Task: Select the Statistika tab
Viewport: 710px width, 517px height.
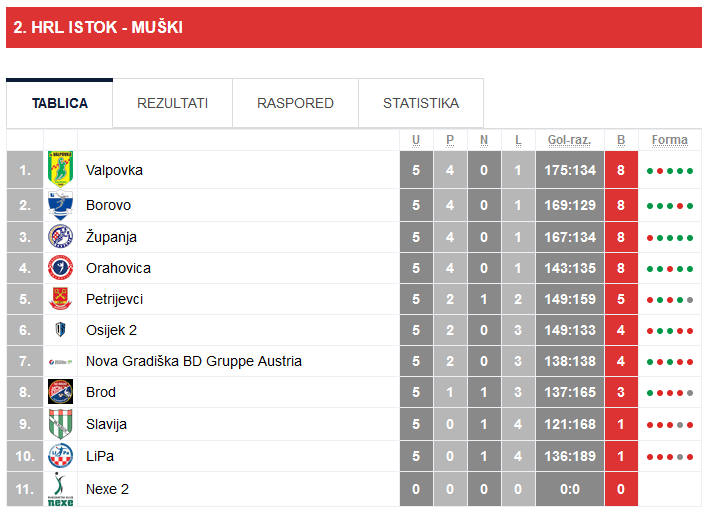Action: 421,103
